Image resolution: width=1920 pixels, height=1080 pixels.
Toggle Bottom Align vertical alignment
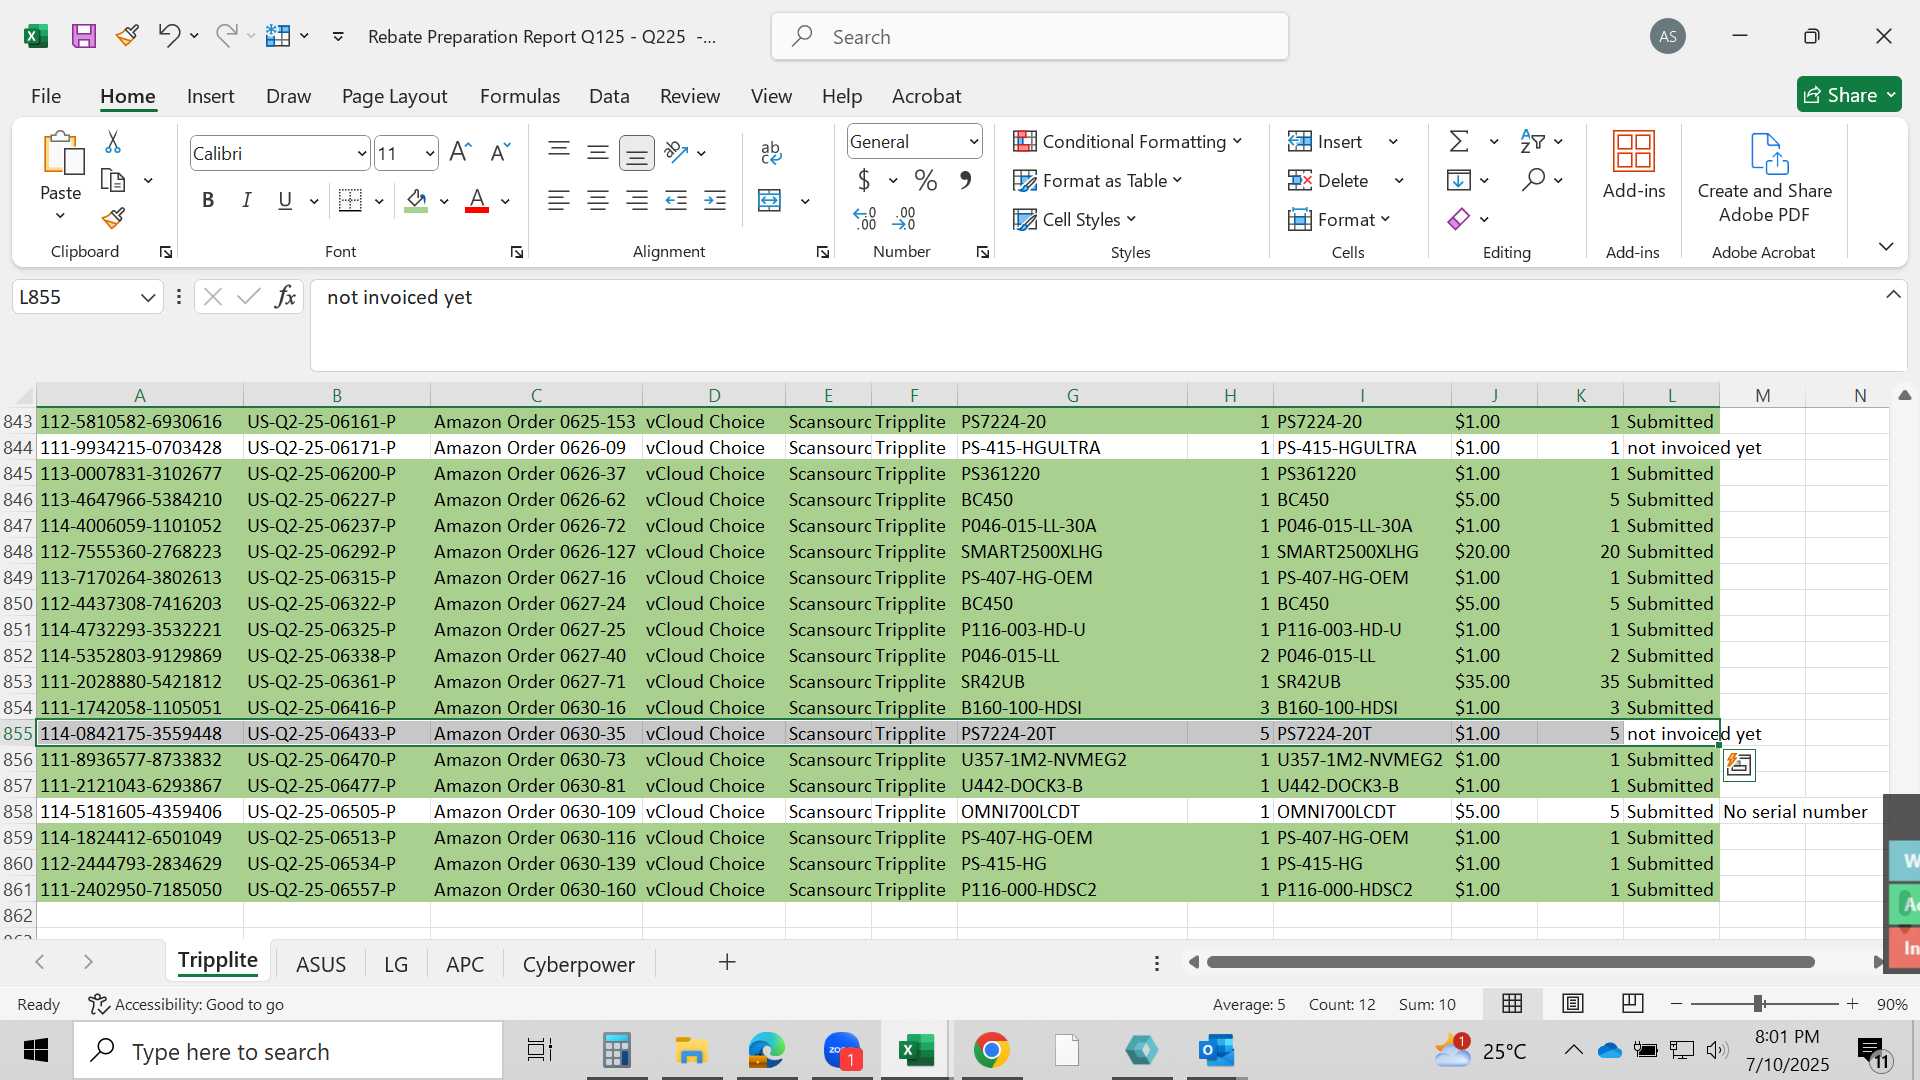(636, 153)
